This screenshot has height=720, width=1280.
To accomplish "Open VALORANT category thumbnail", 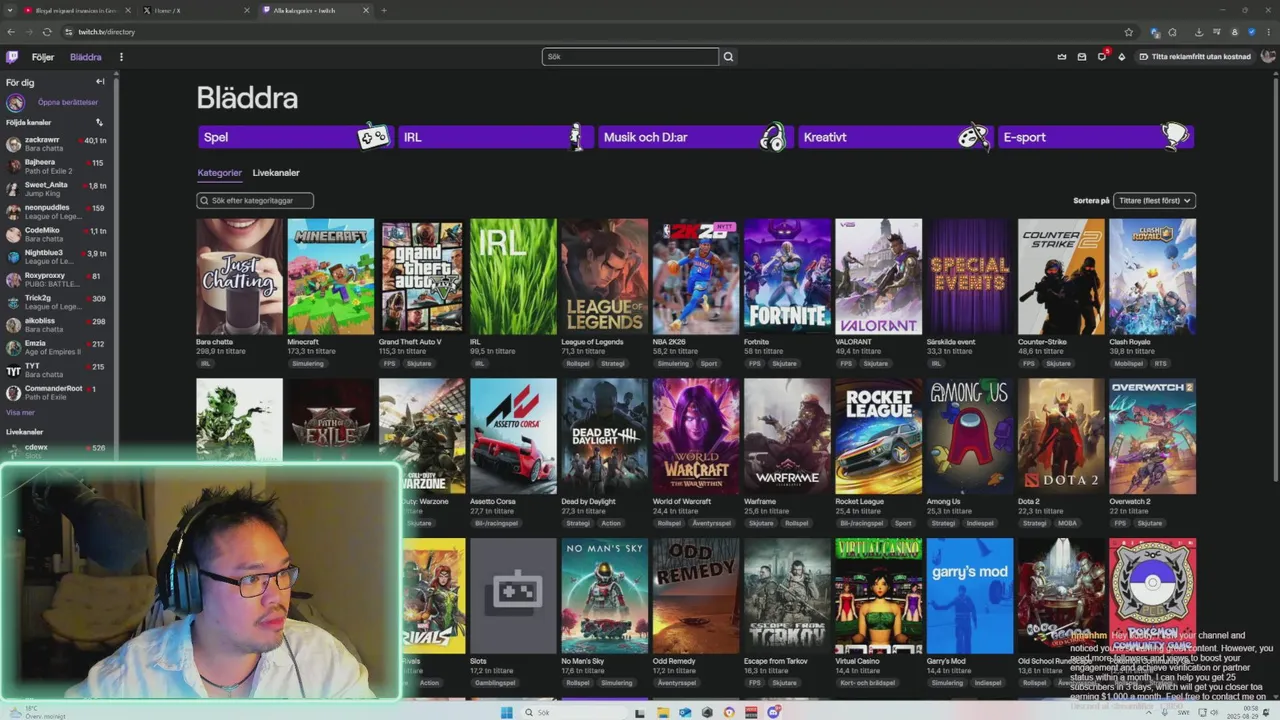I will [x=878, y=276].
